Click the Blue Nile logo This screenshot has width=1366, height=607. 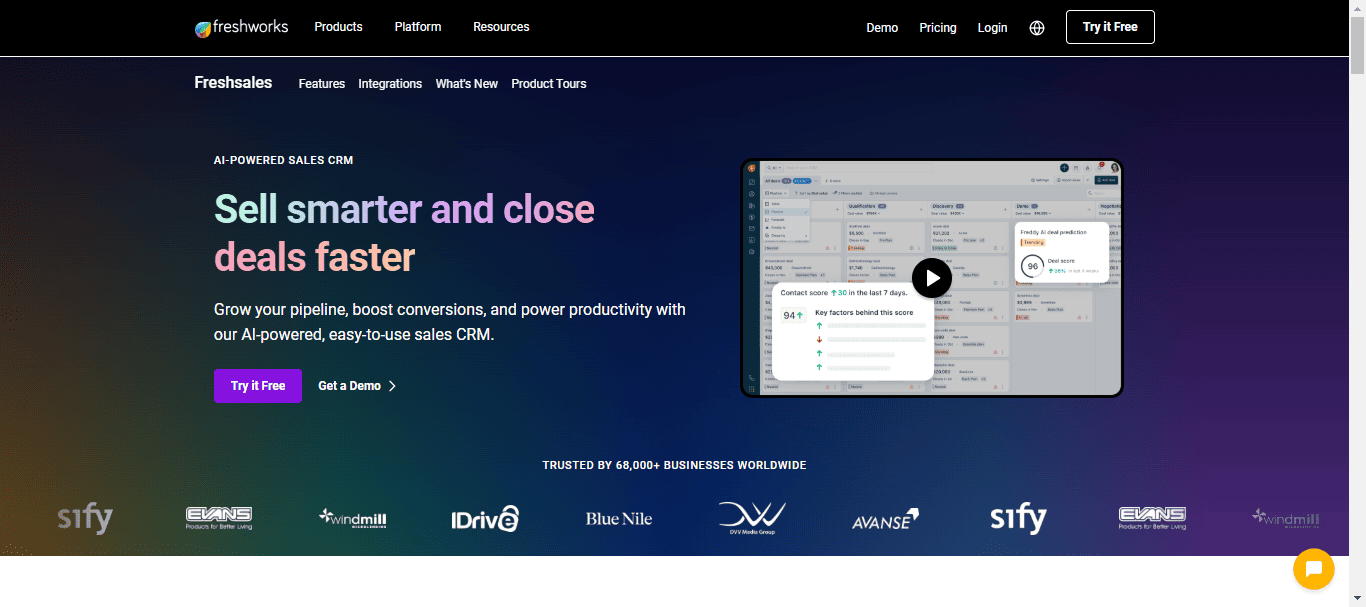pyautogui.click(x=619, y=518)
